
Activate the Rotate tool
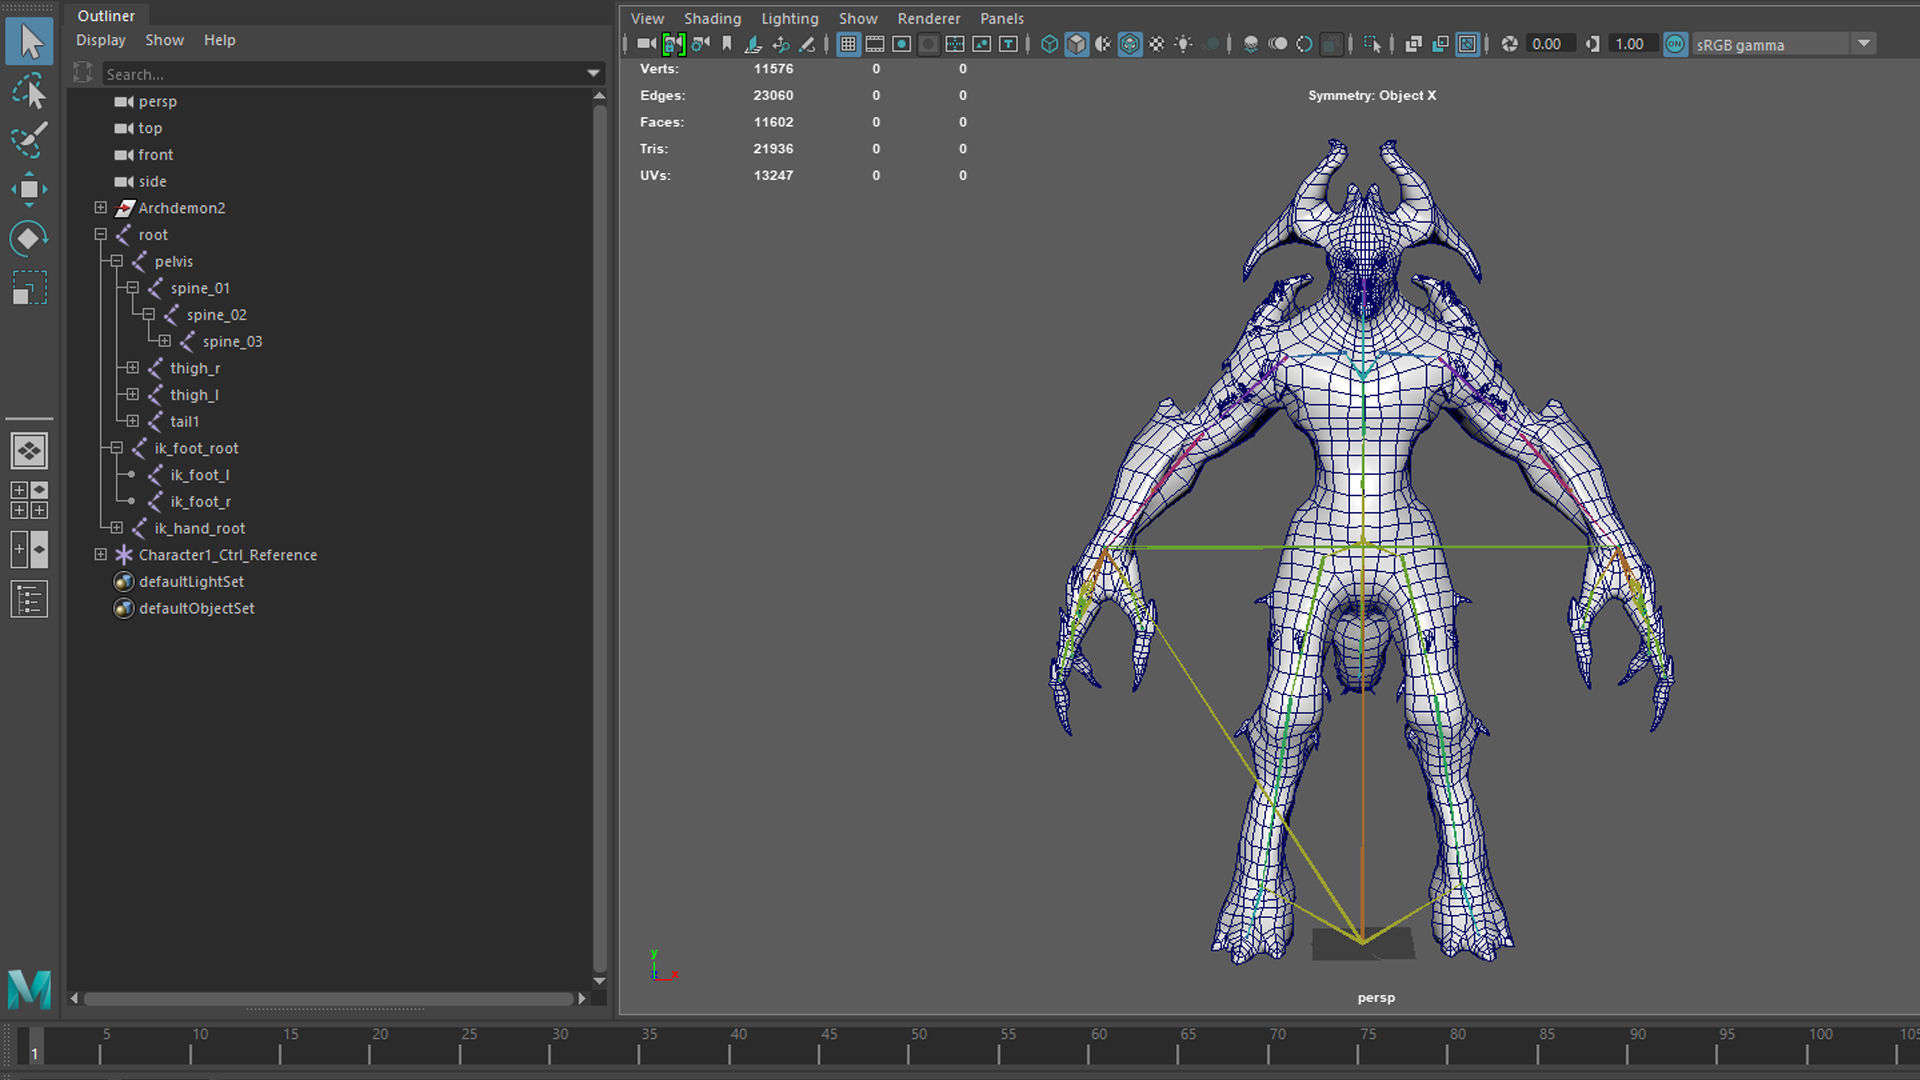click(x=29, y=238)
